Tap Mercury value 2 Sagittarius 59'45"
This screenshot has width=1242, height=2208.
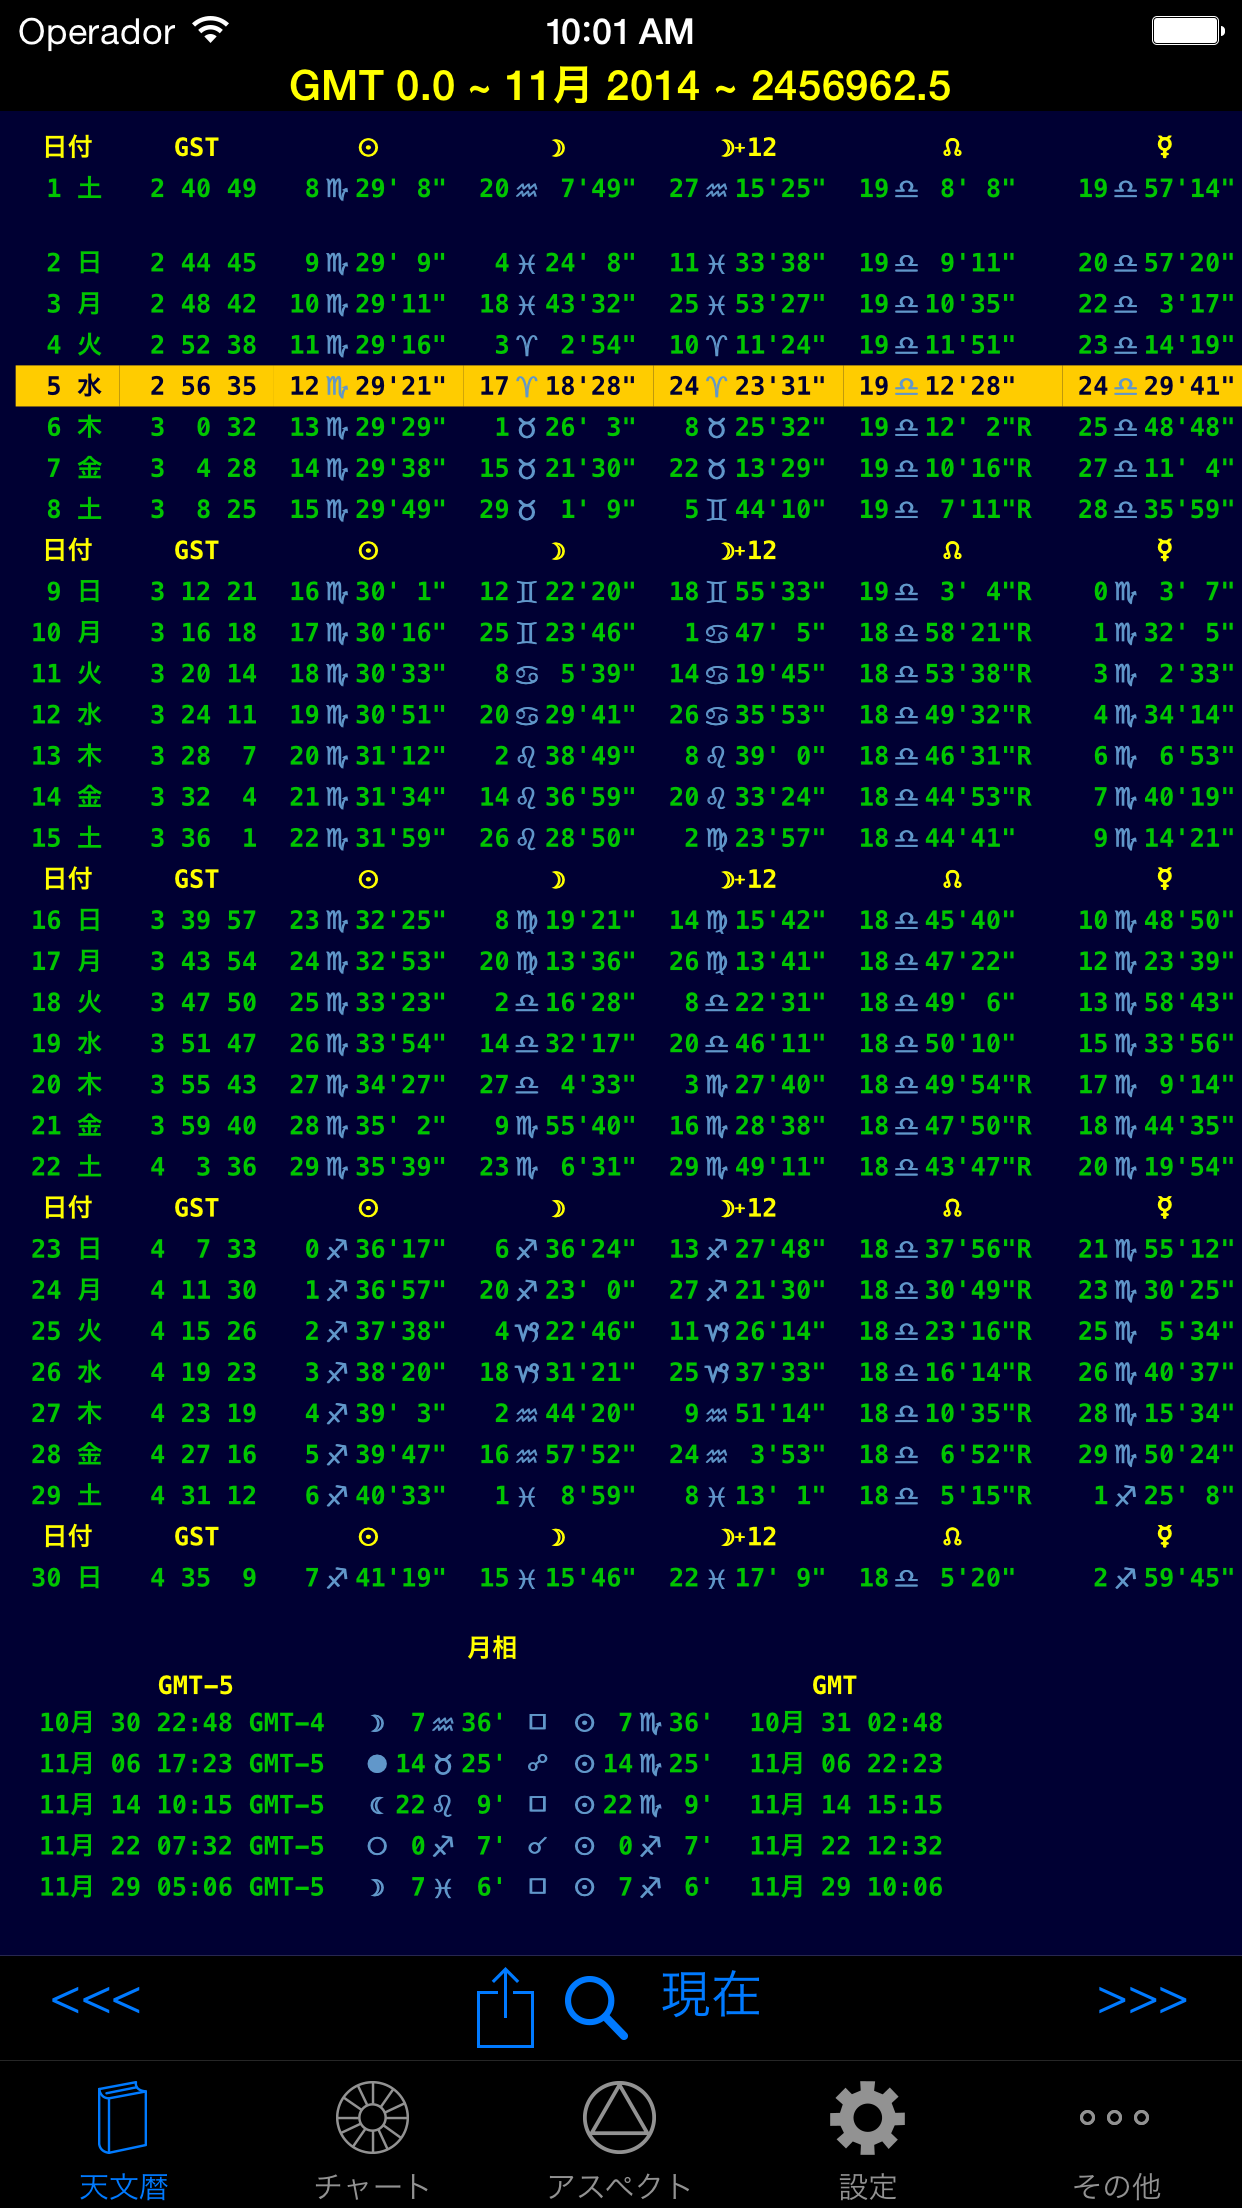[1164, 1579]
